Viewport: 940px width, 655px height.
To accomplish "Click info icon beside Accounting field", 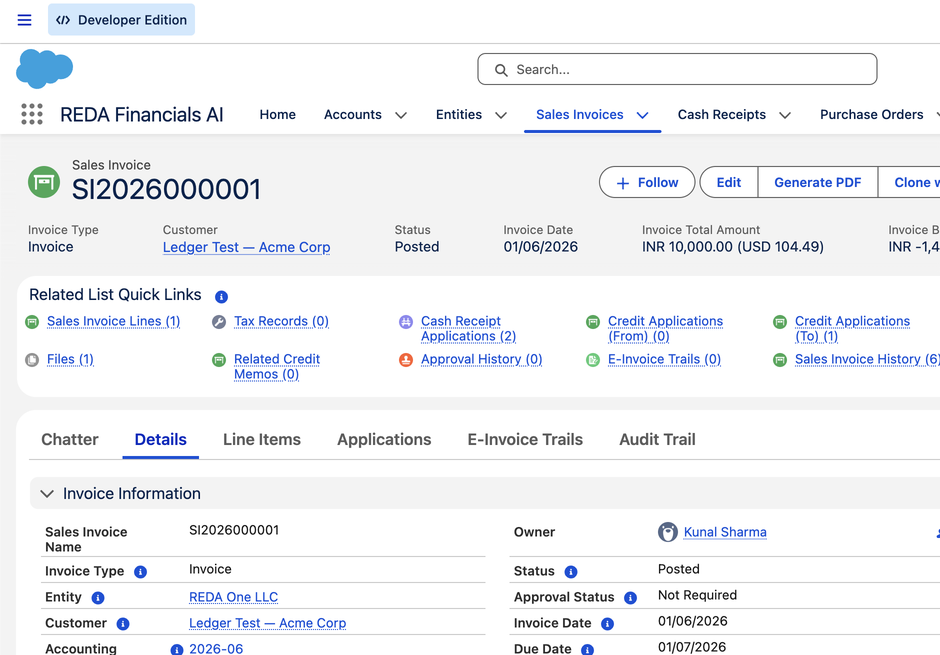I will [176, 650].
